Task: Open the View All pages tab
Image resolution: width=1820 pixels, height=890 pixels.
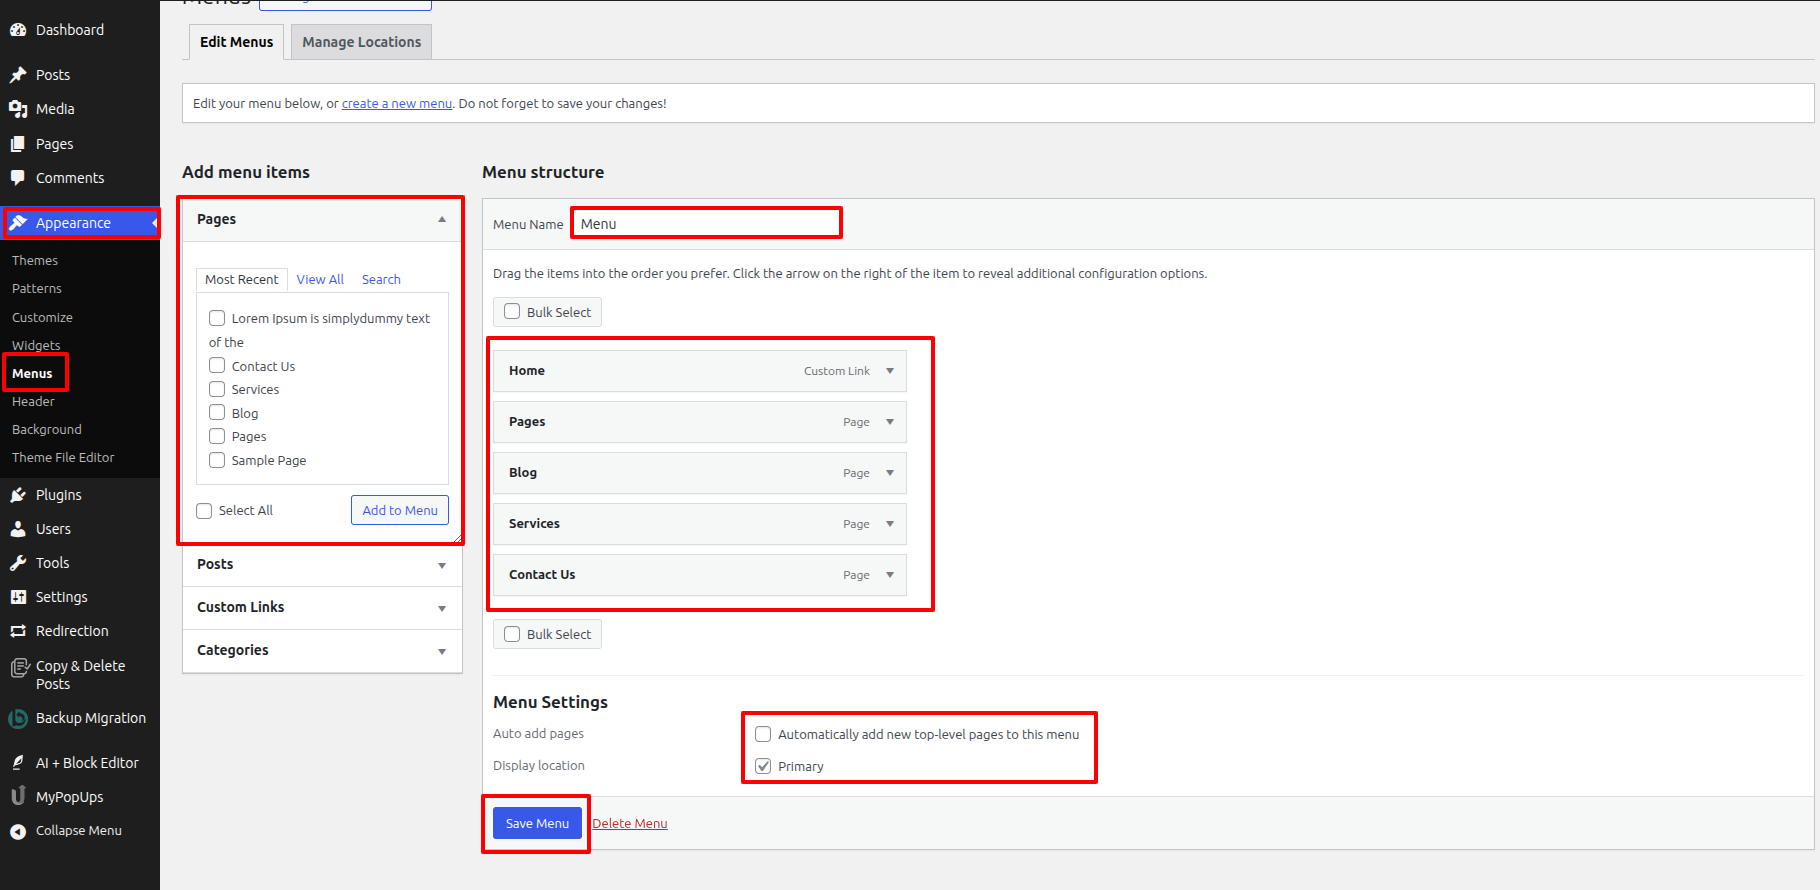Action: coord(320,280)
